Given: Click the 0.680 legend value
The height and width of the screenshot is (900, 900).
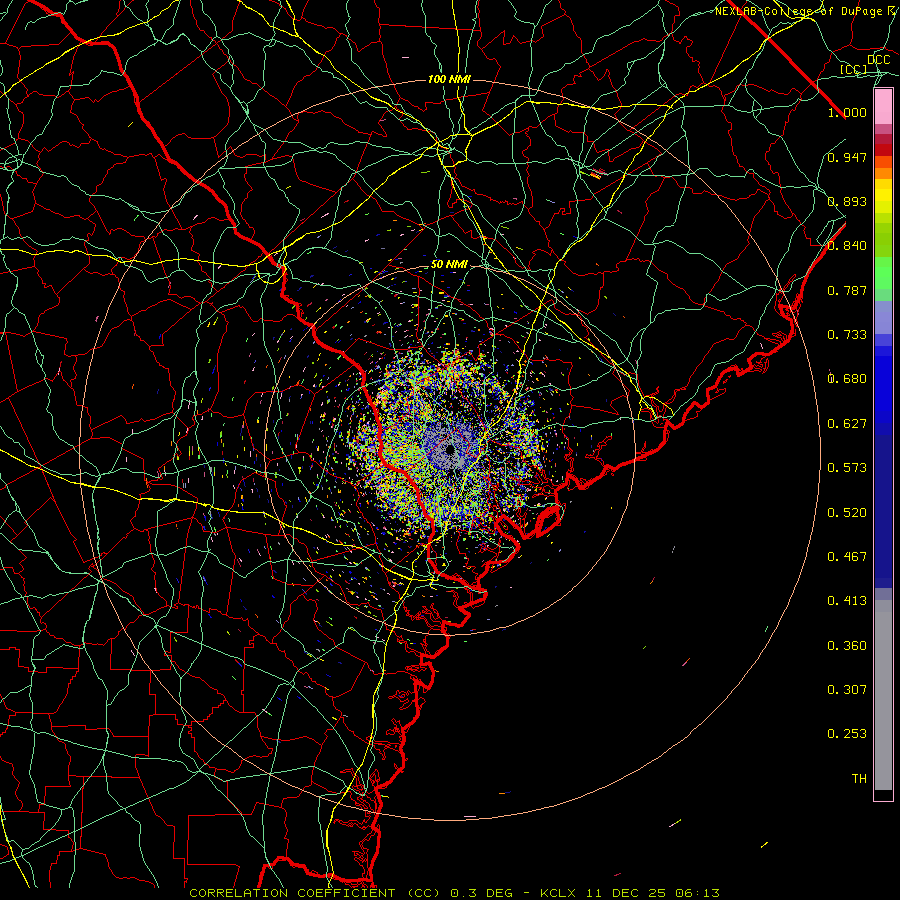Looking at the screenshot, I should point(847,379).
